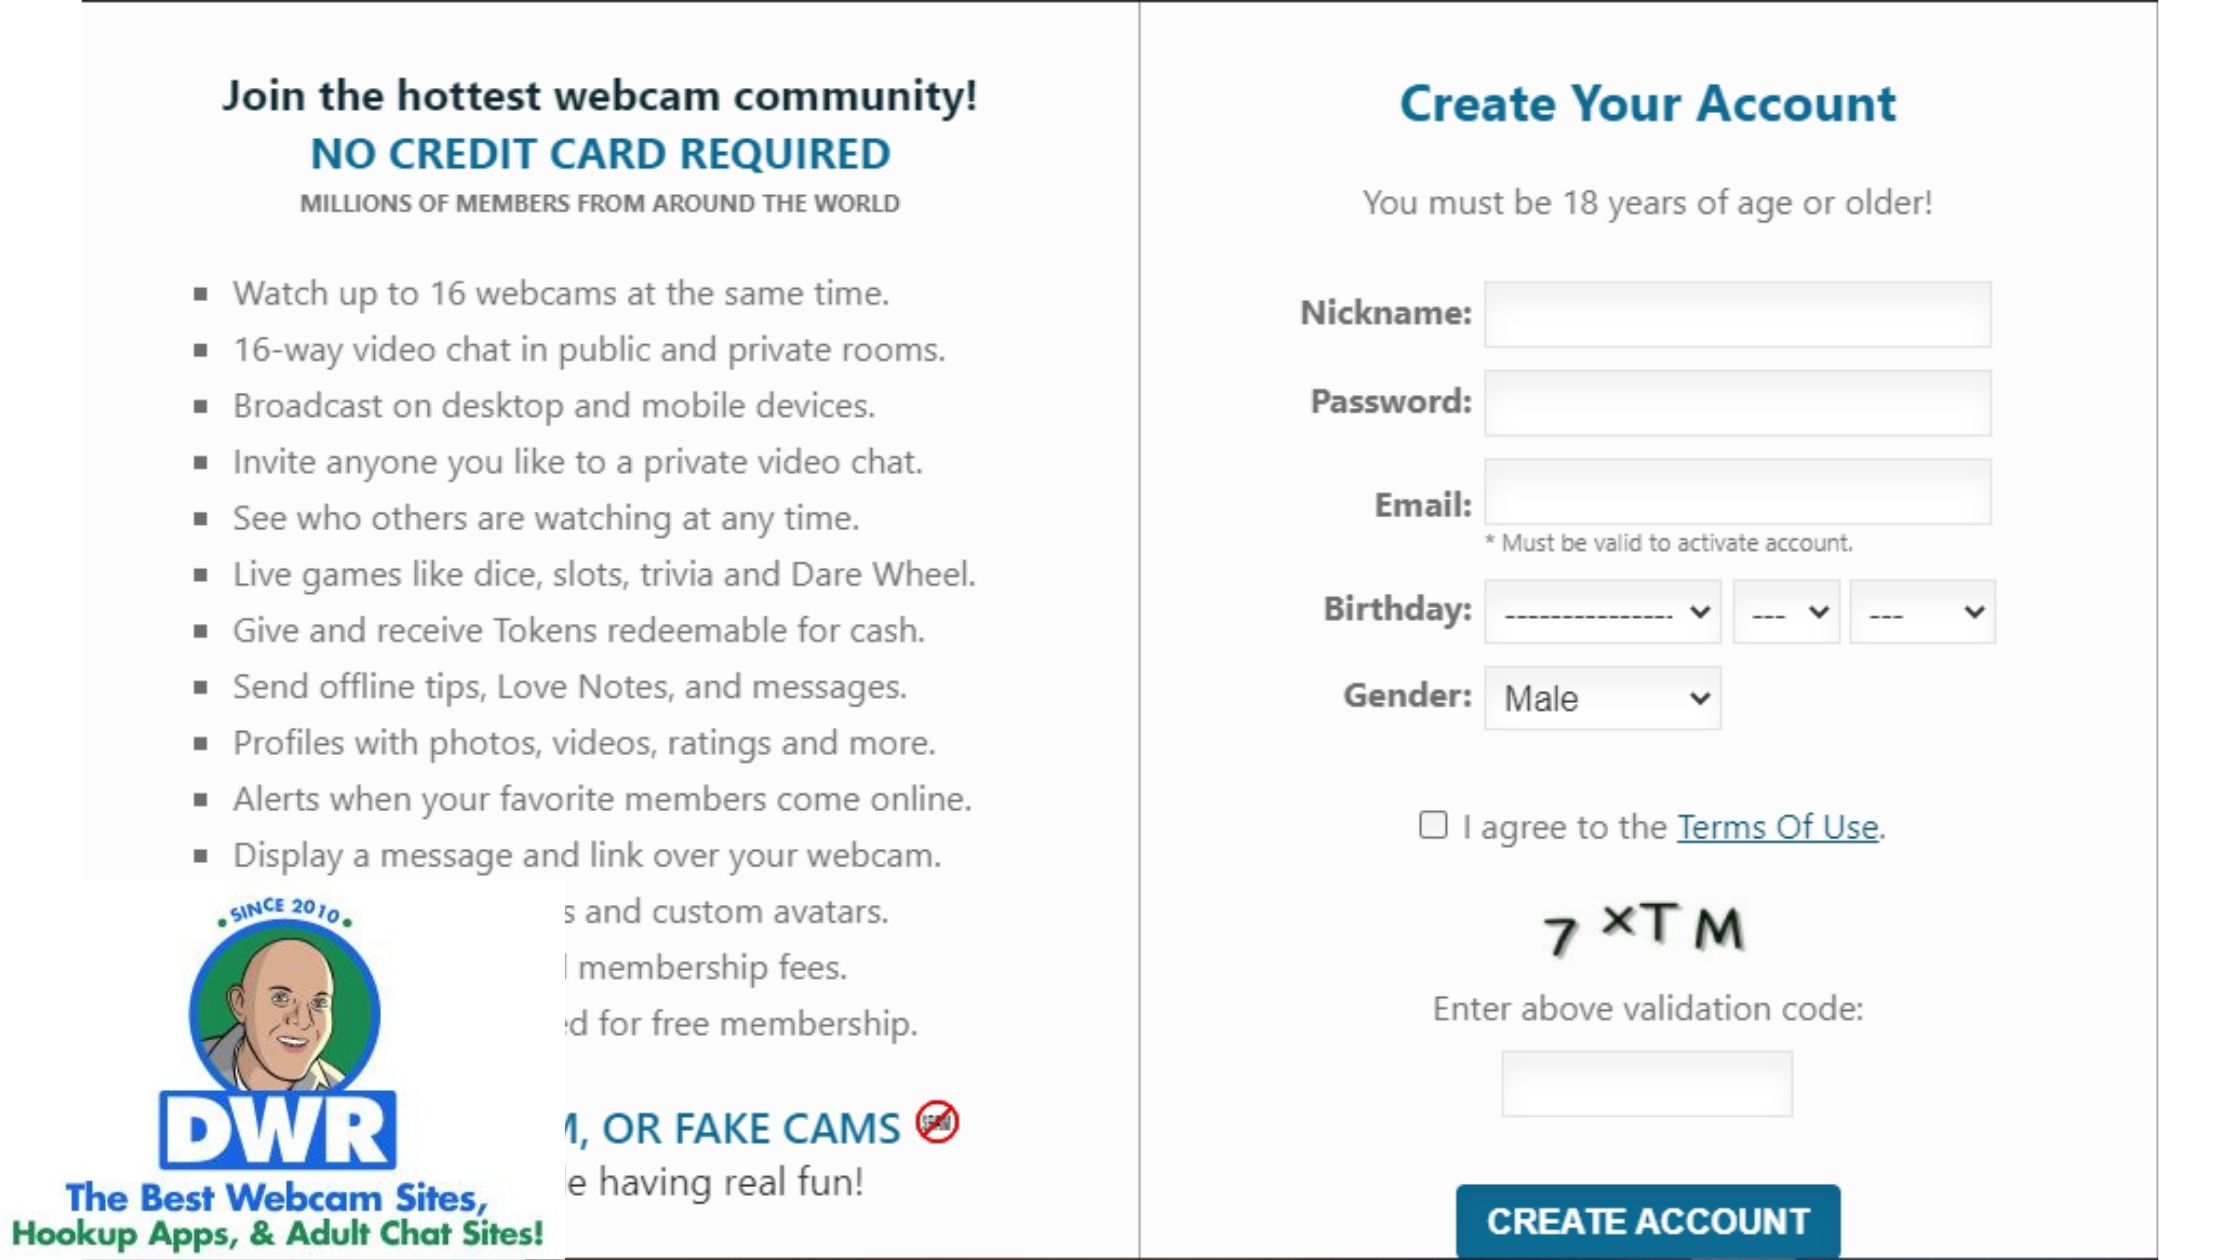Tick the Terms Of Use agreement checkbox

click(1433, 825)
